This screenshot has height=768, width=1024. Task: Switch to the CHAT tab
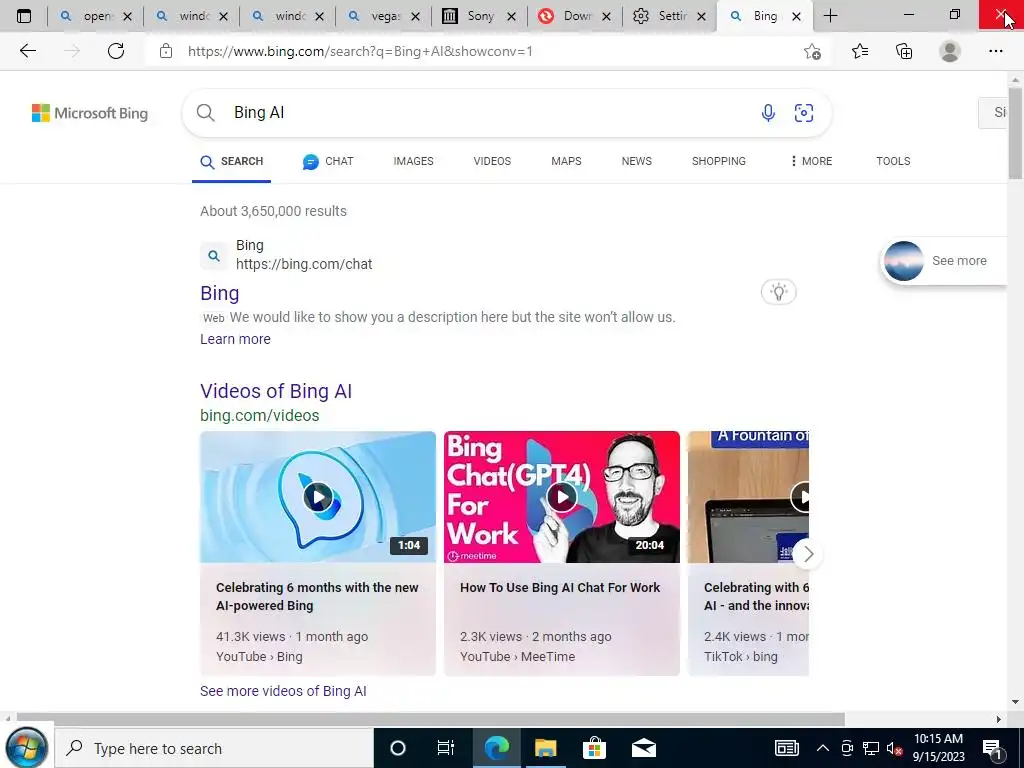pyautogui.click(x=328, y=161)
